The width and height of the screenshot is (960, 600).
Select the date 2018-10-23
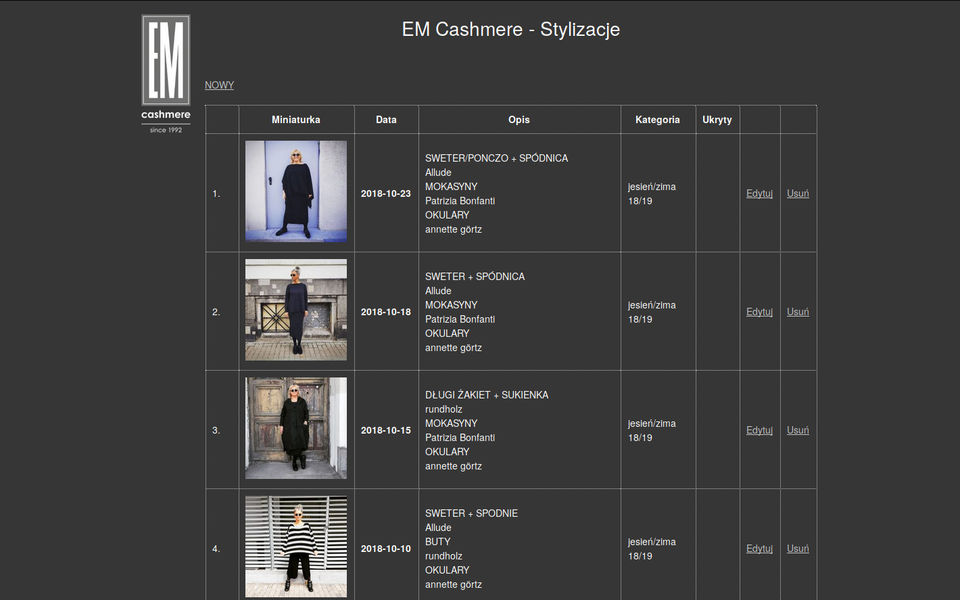coord(386,193)
